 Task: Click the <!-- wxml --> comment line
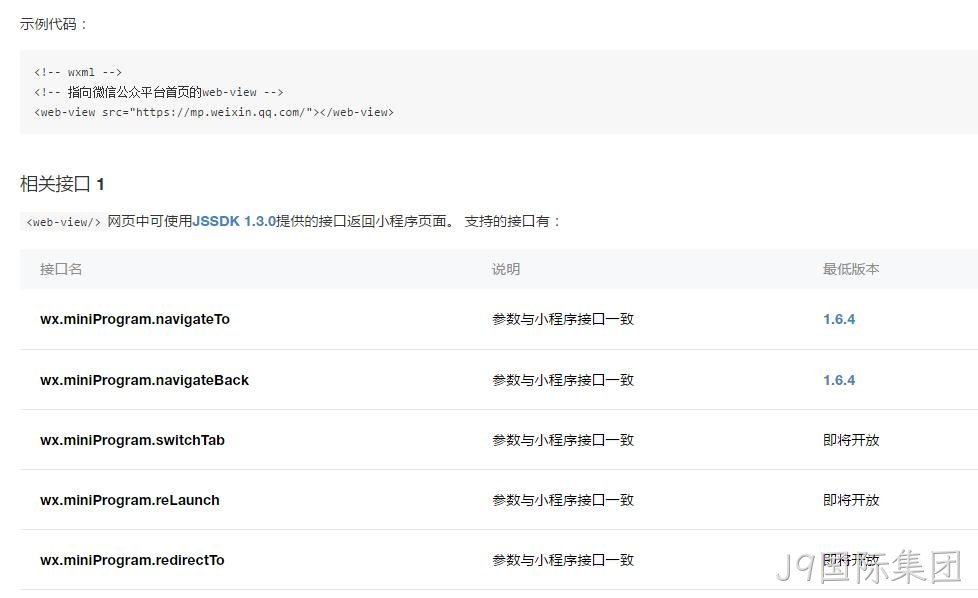tap(78, 72)
